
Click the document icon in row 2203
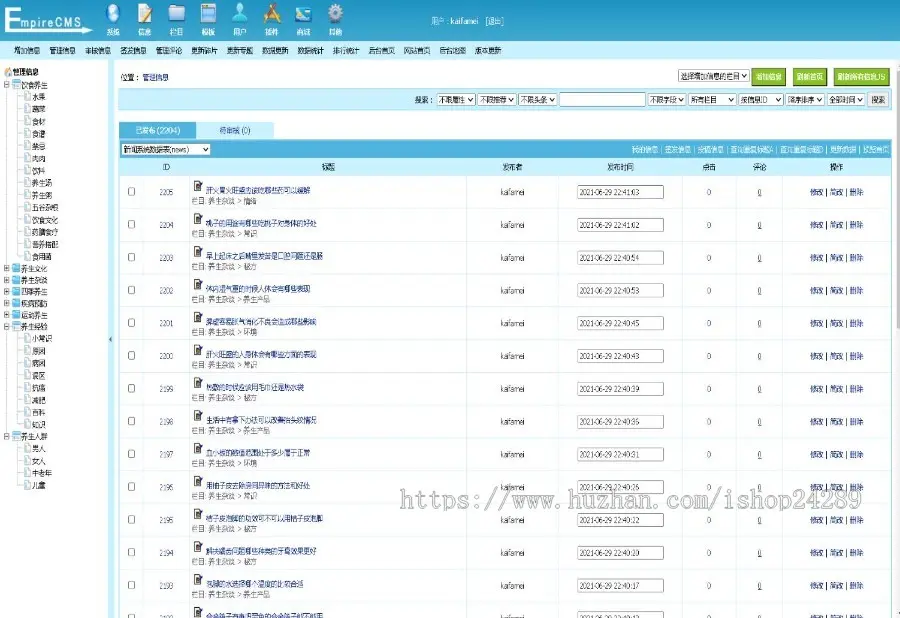(198, 251)
